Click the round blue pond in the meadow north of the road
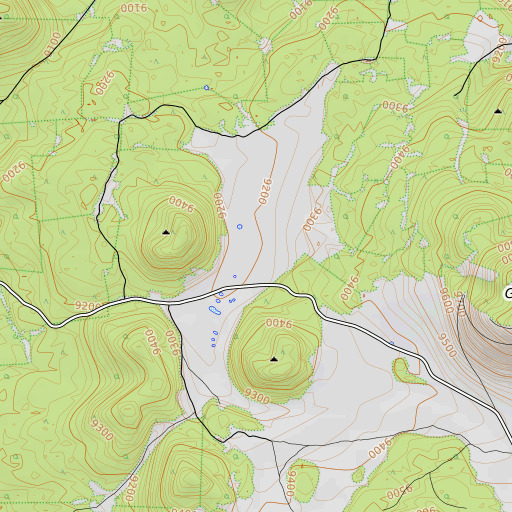Image resolution: width=512 pixels, height=512 pixels. click(239, 227)
